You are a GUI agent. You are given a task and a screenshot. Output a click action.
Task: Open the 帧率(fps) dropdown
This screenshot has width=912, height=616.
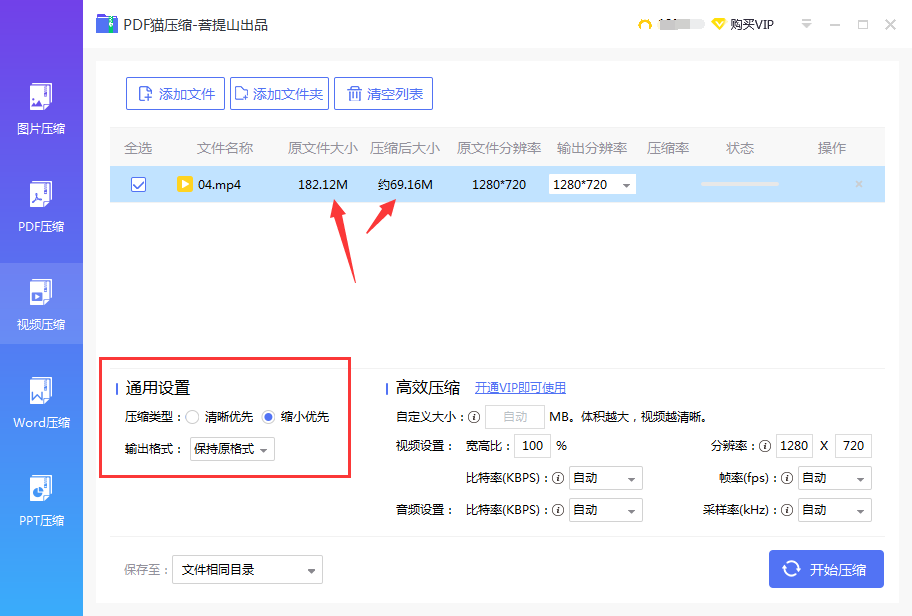click(x=835, y=478)
